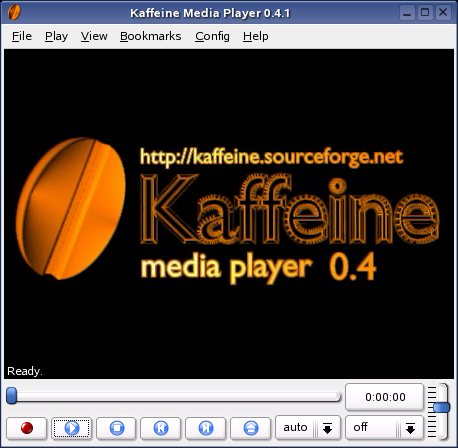Click the vertical volume slider handle

click(x=442, y=407)
